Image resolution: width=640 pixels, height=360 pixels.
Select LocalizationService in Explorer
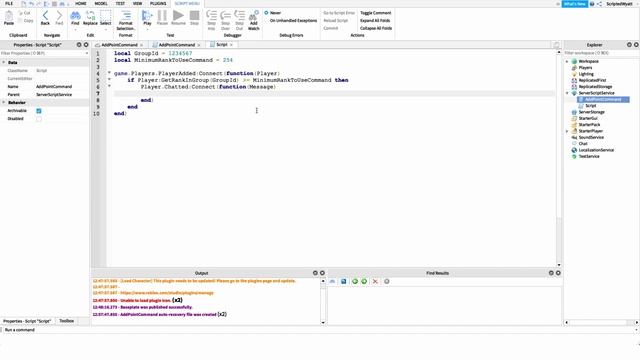click(x=596, y=150)
